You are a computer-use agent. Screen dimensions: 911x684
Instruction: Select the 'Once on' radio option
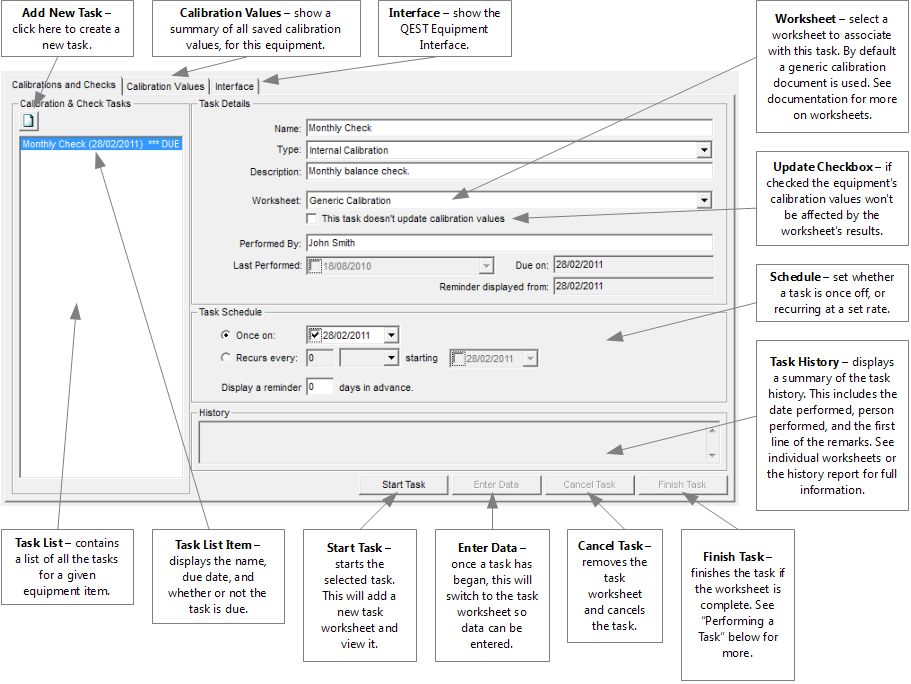pyautogui.click(x=225, y=336)
